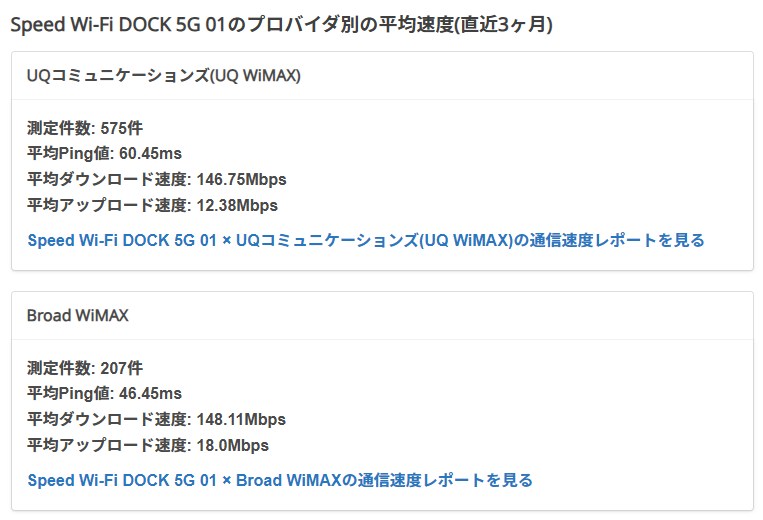Click the 平均アップロード速度 label in Broad WiMAX card
This screenshot has height=520, width=763.
(106, 446)
